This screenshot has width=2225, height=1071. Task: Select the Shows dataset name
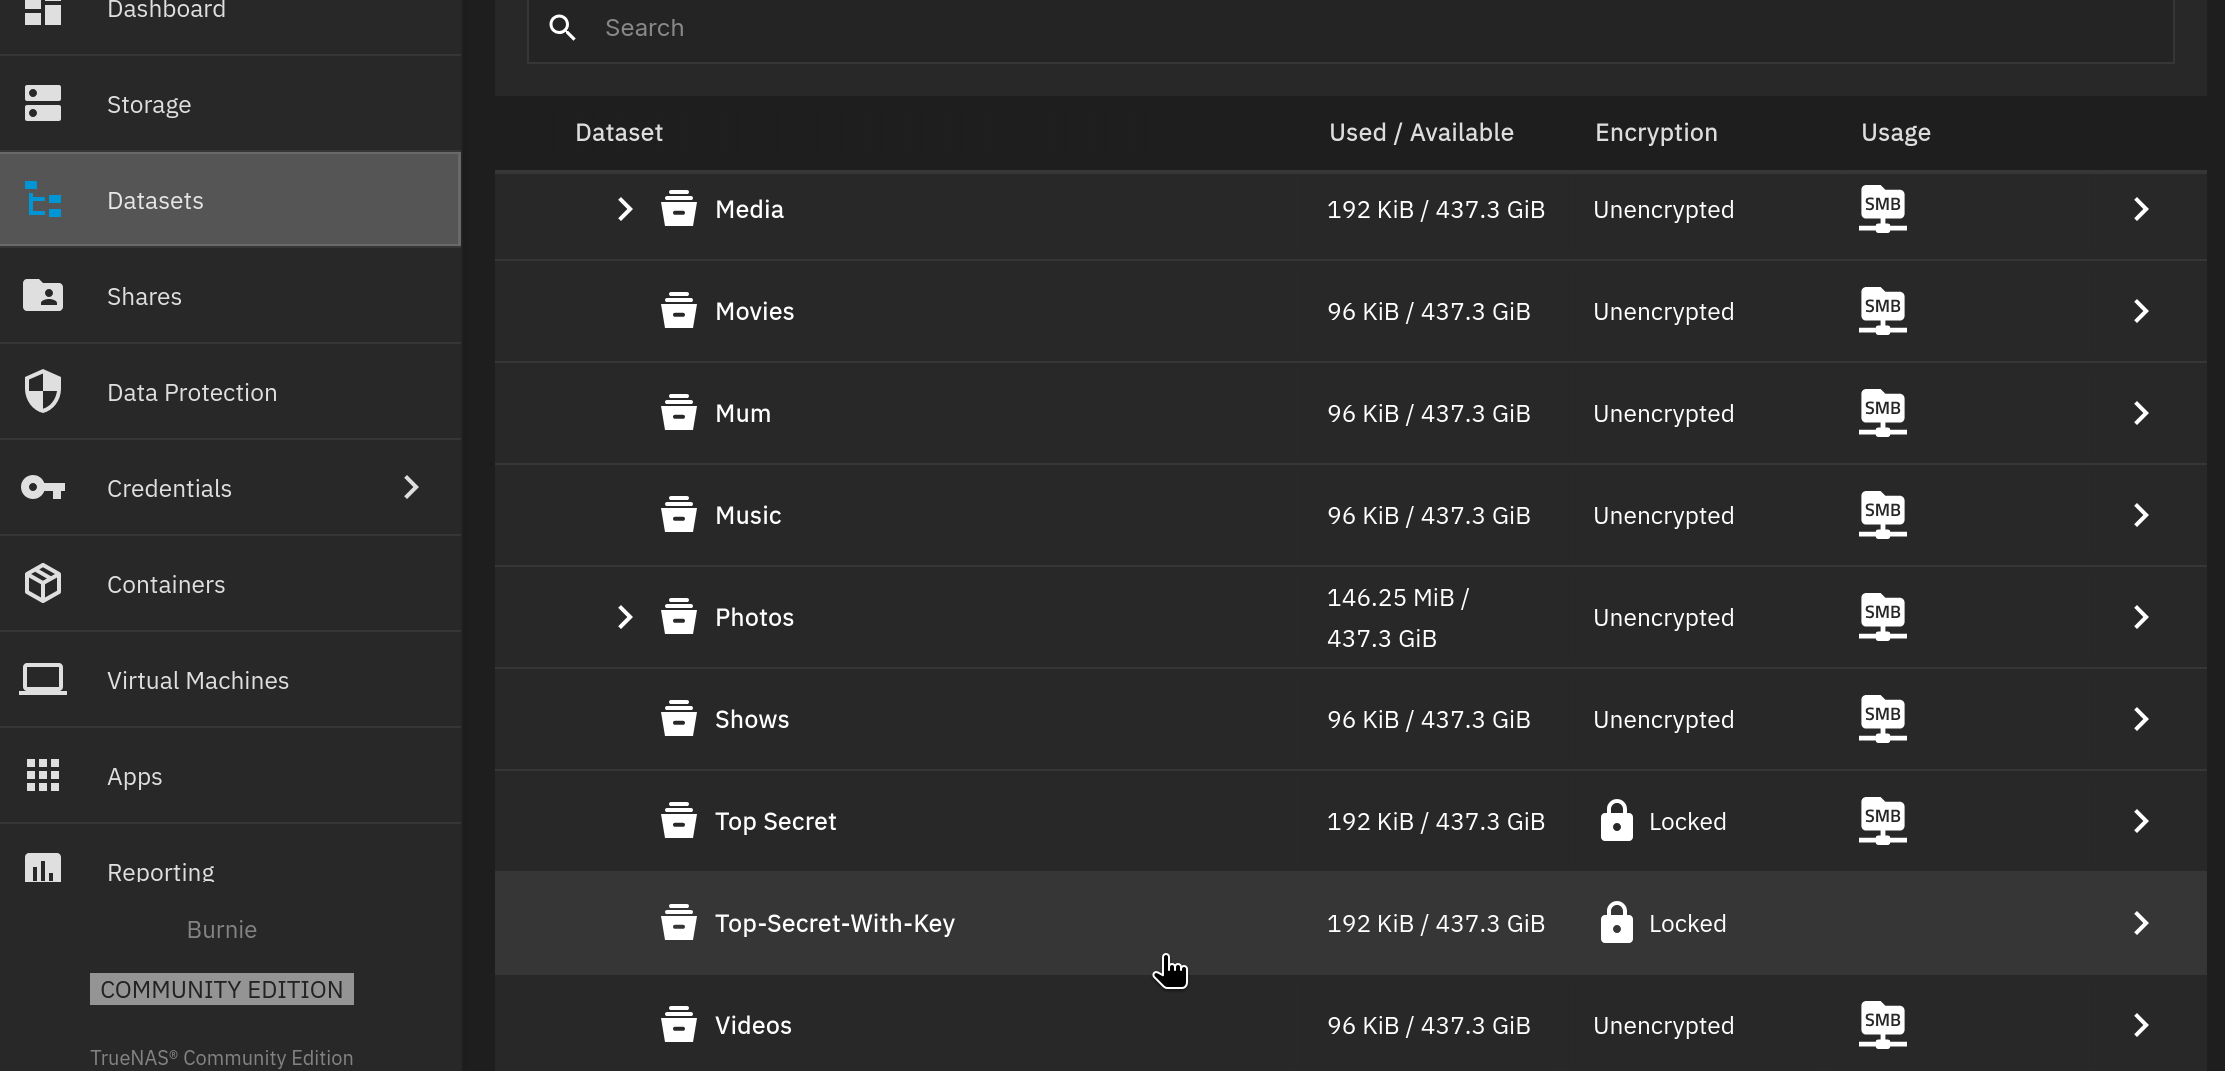752,719
